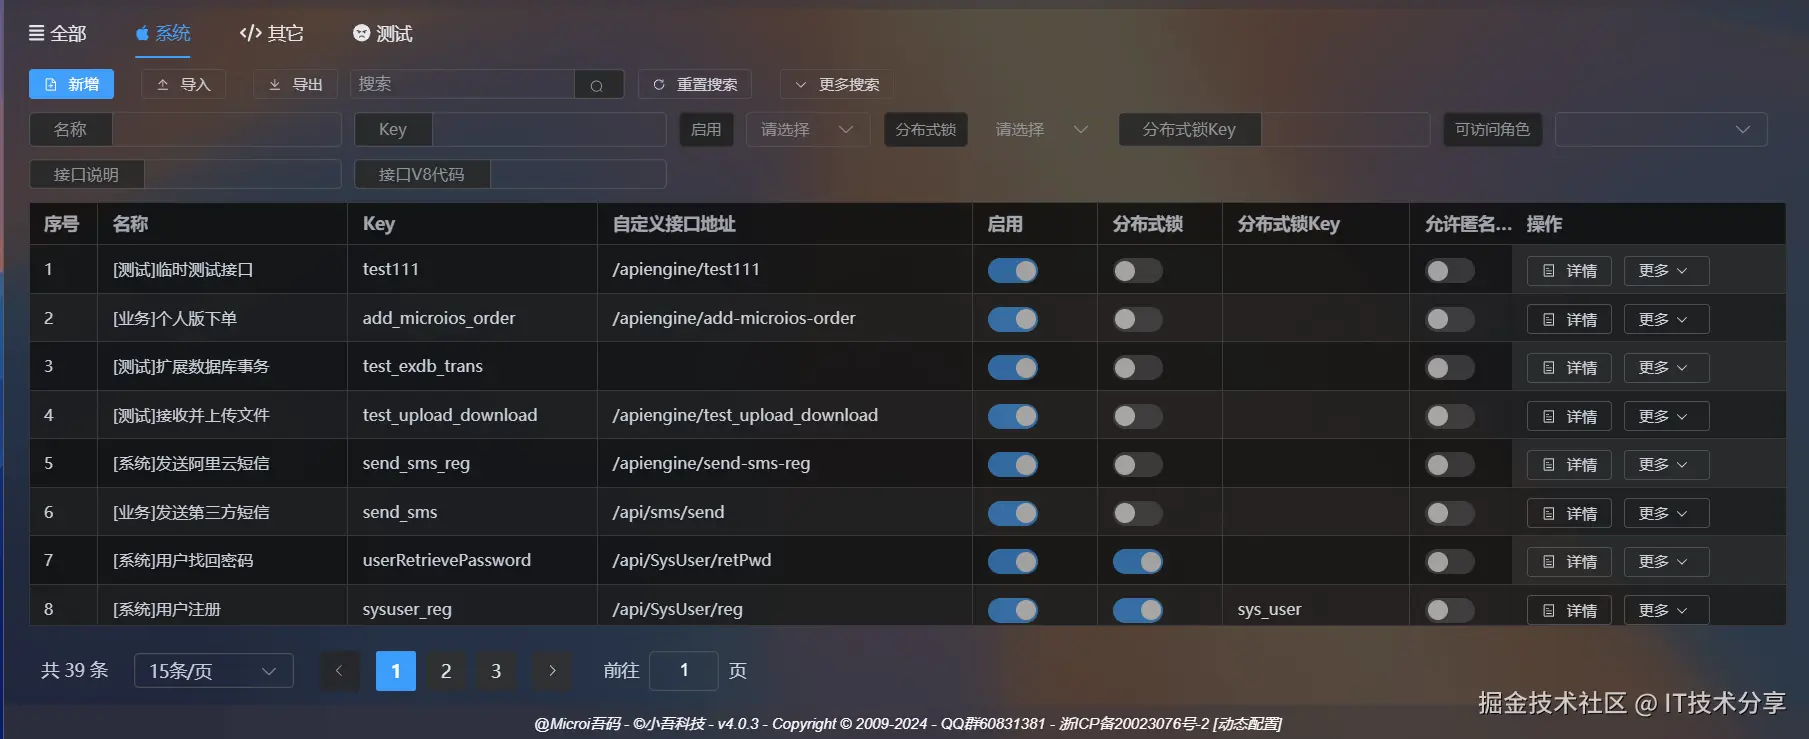Toggle anonymous access for sysuser_reg row
Image resolution: width=1809 pixels, height=739 pixels.
coord(1450,610)
